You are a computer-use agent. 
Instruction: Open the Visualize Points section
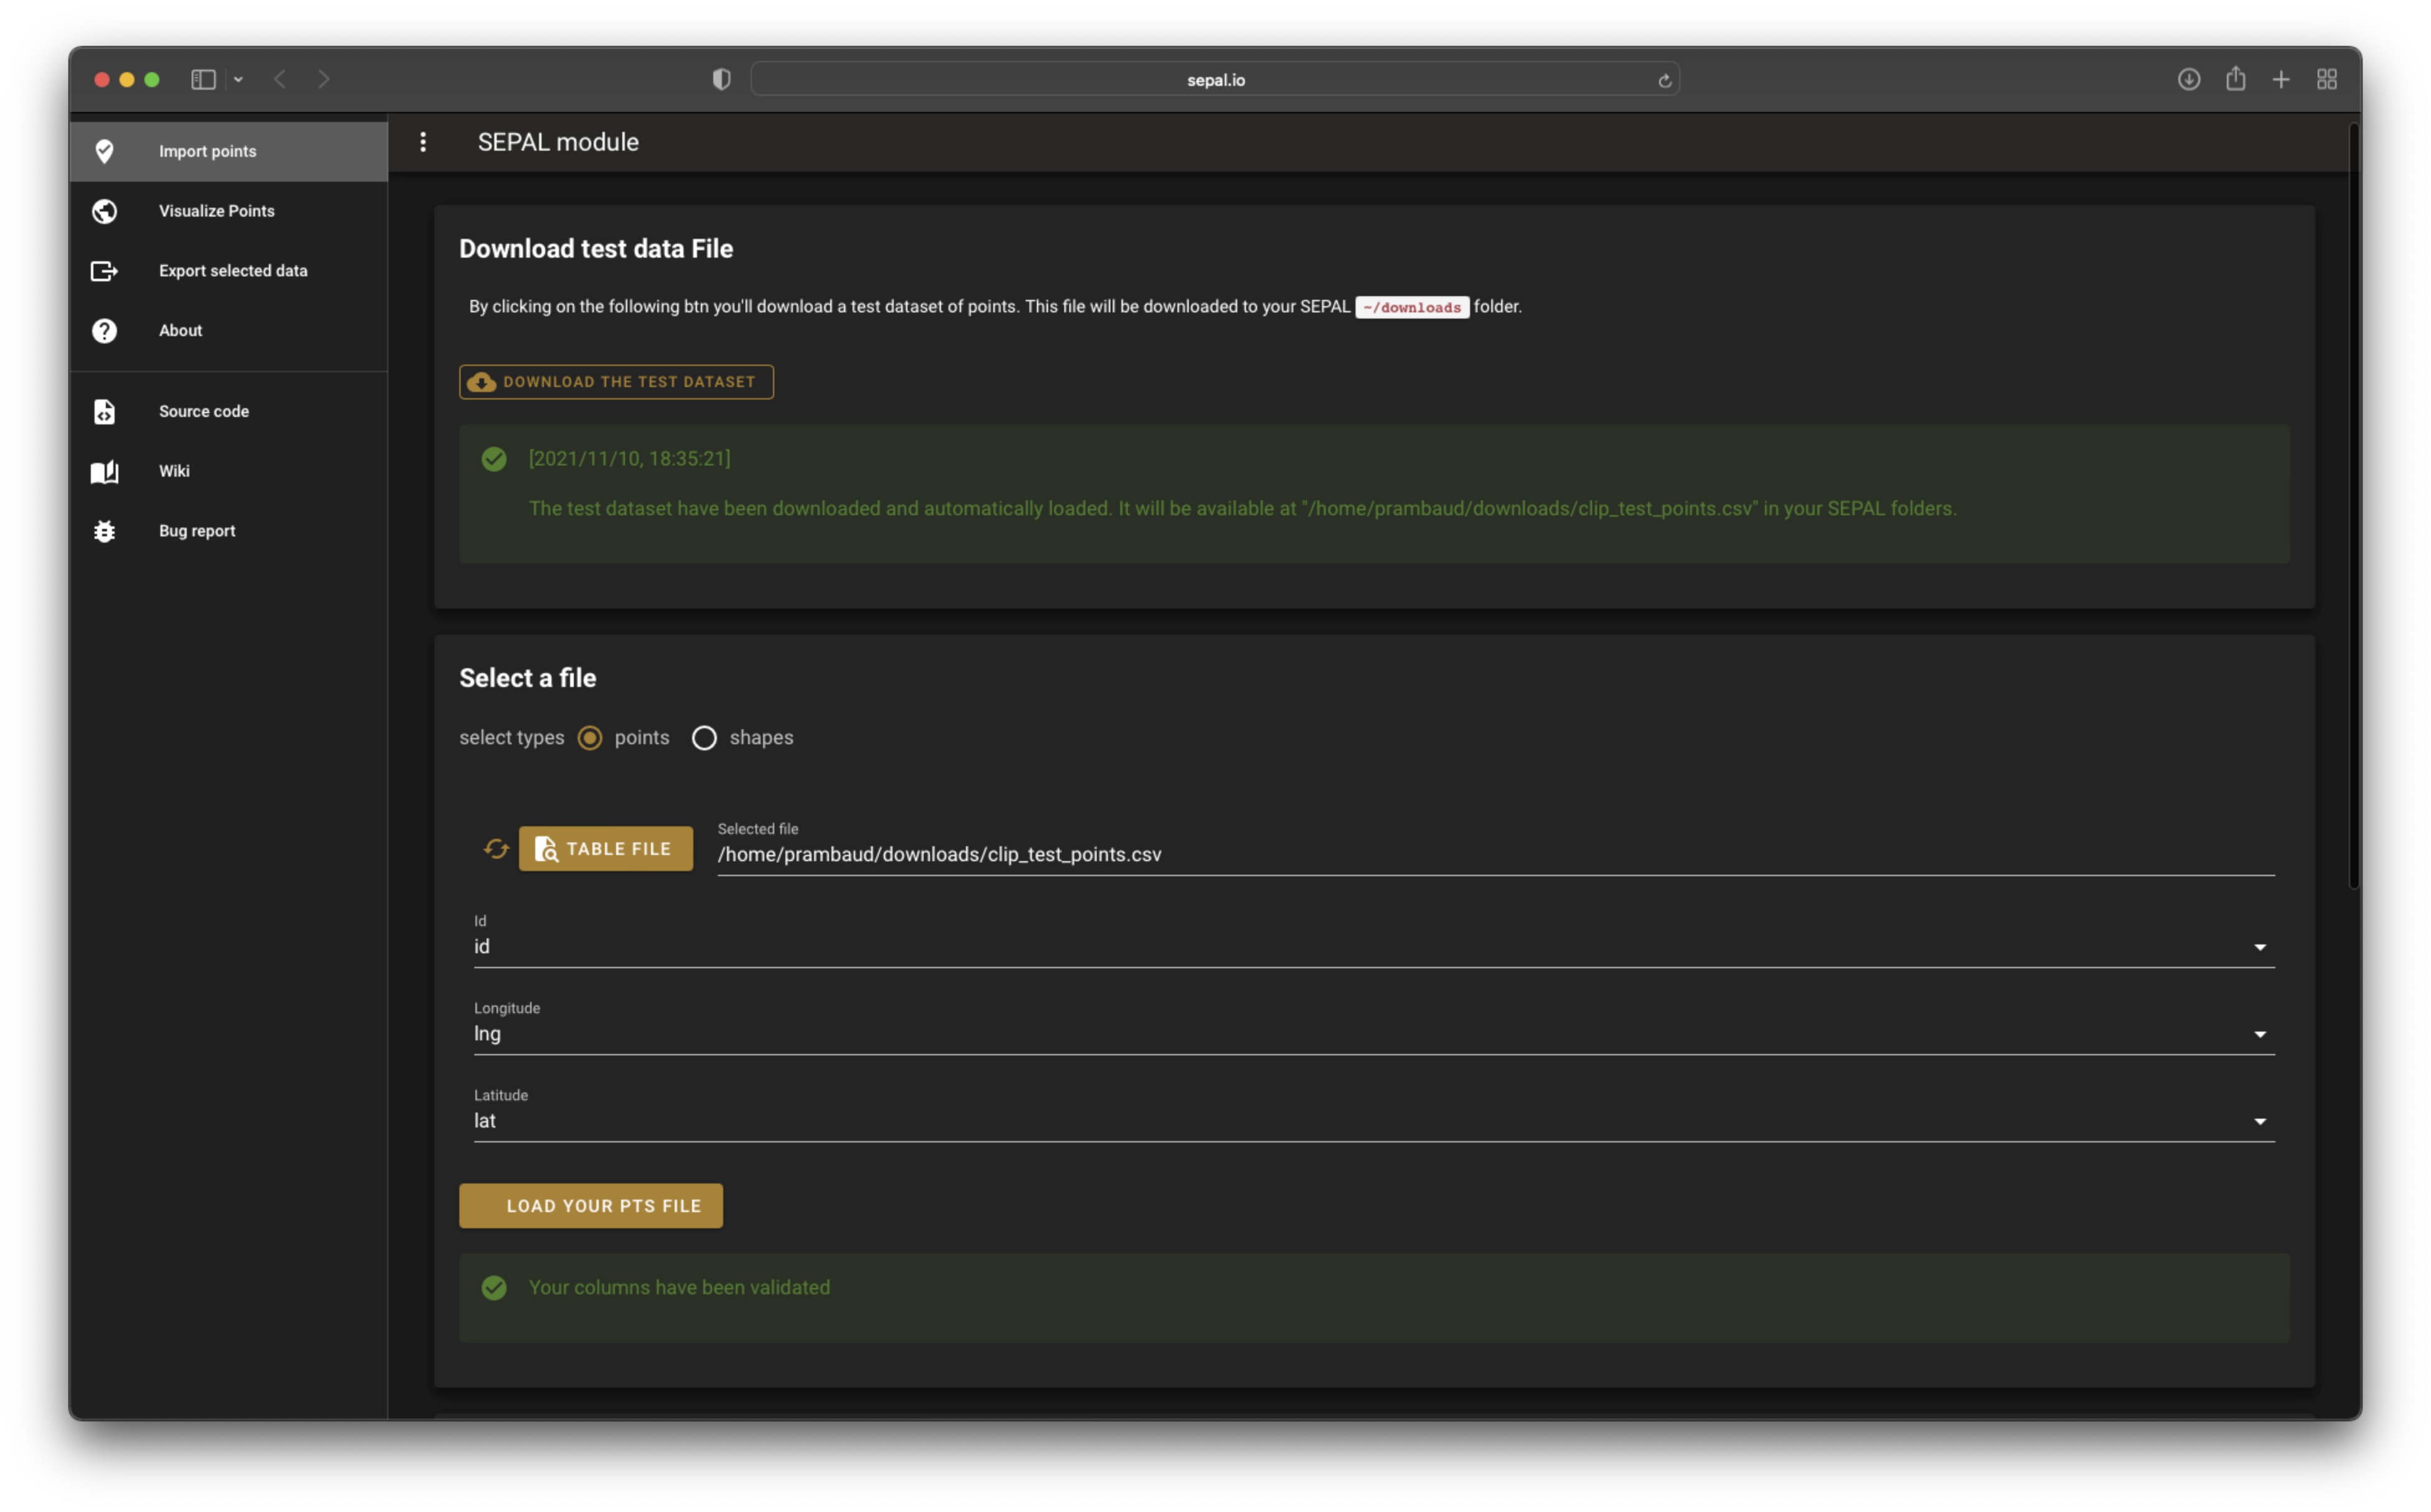coord(216,211)
